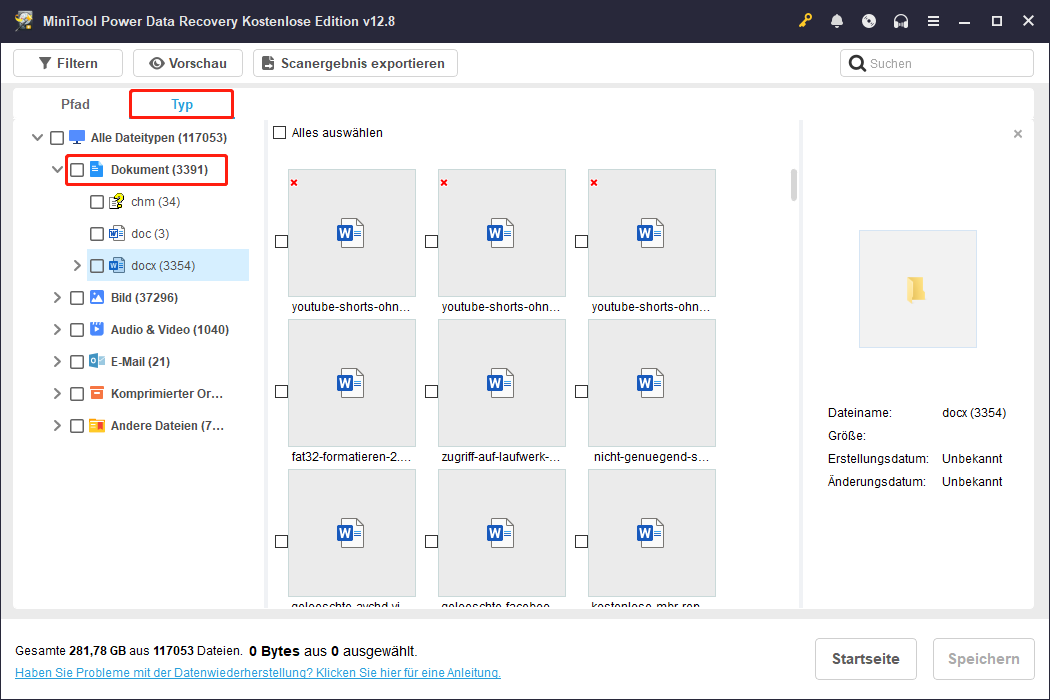Screen dimensions: 1050x700
Task: Click the yellow license key icon
Action: [805, 20]
